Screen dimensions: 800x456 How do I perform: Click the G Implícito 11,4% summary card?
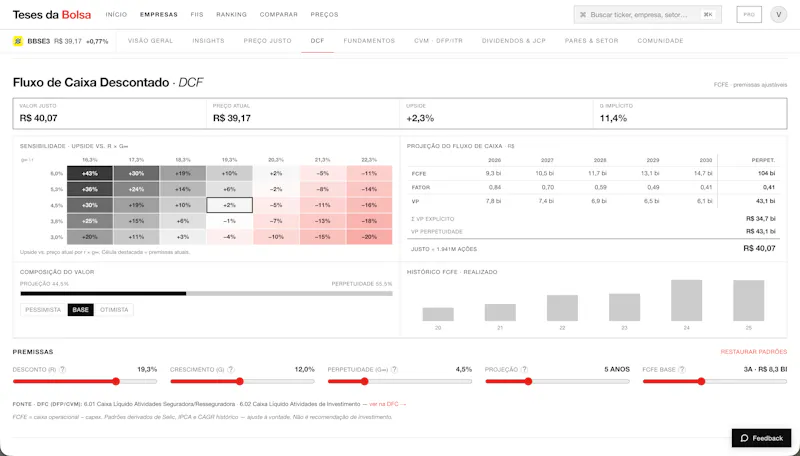(690, 113)
